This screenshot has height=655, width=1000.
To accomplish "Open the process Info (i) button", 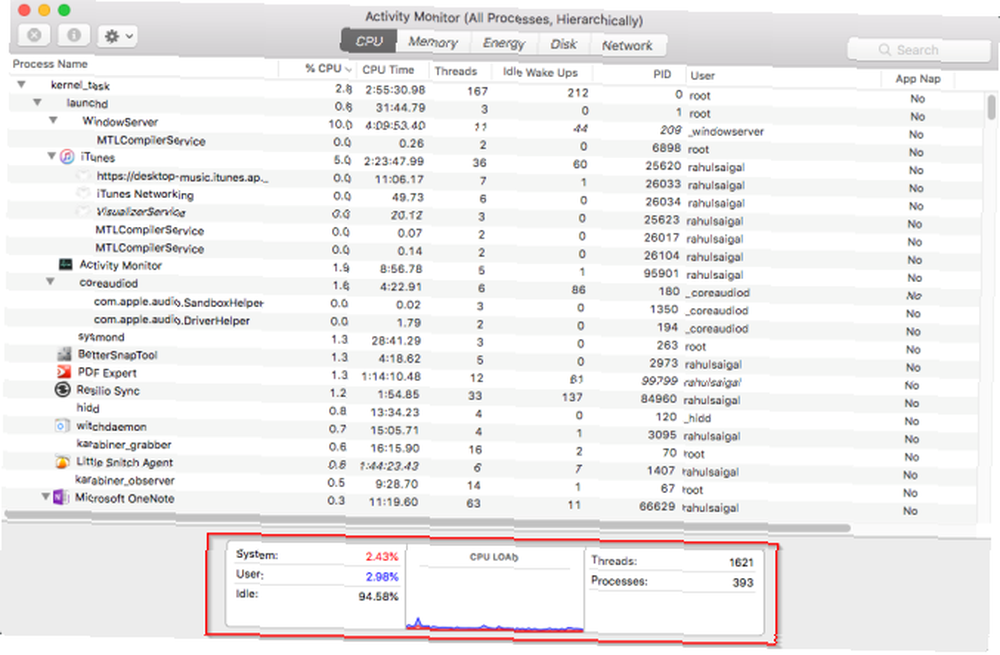I will pos(74,35).
